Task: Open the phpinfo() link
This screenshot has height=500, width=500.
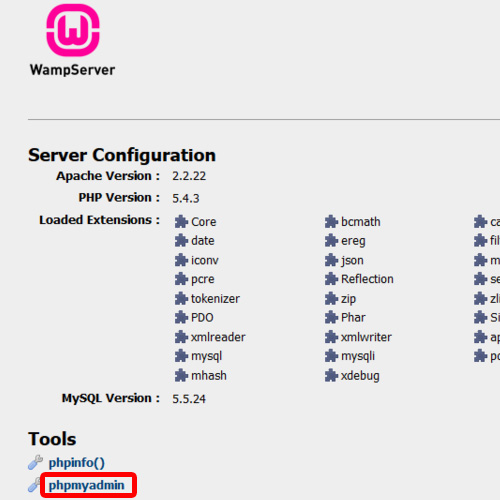Action: (x=77, y=463)
